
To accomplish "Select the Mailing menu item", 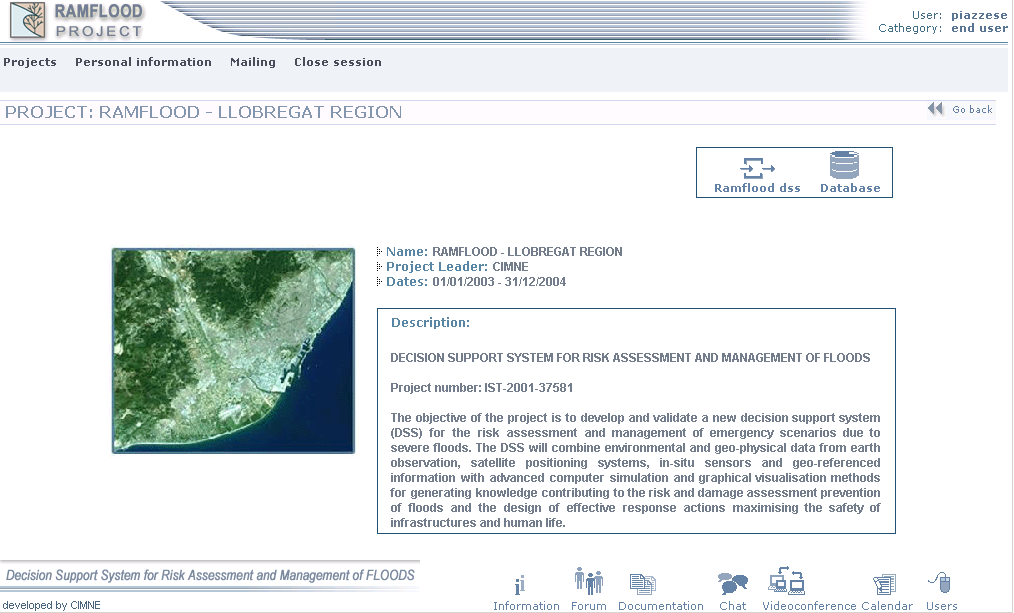I will pos(252,62).
